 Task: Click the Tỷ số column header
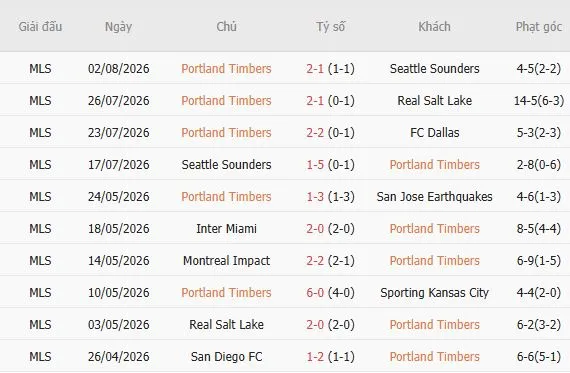(x=330, y=27)
